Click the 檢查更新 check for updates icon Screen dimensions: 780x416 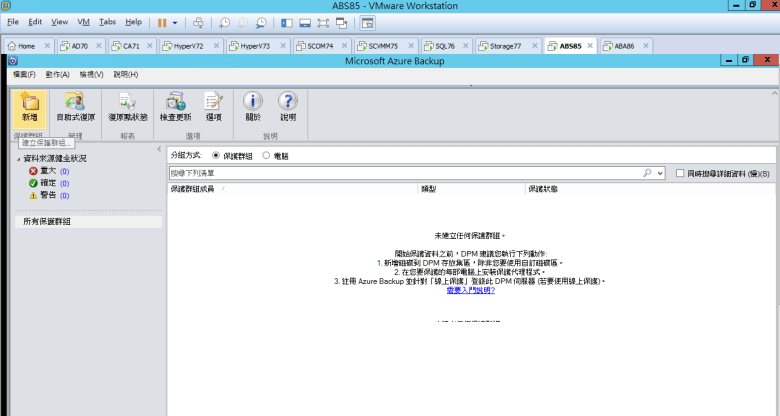point(175,107)
